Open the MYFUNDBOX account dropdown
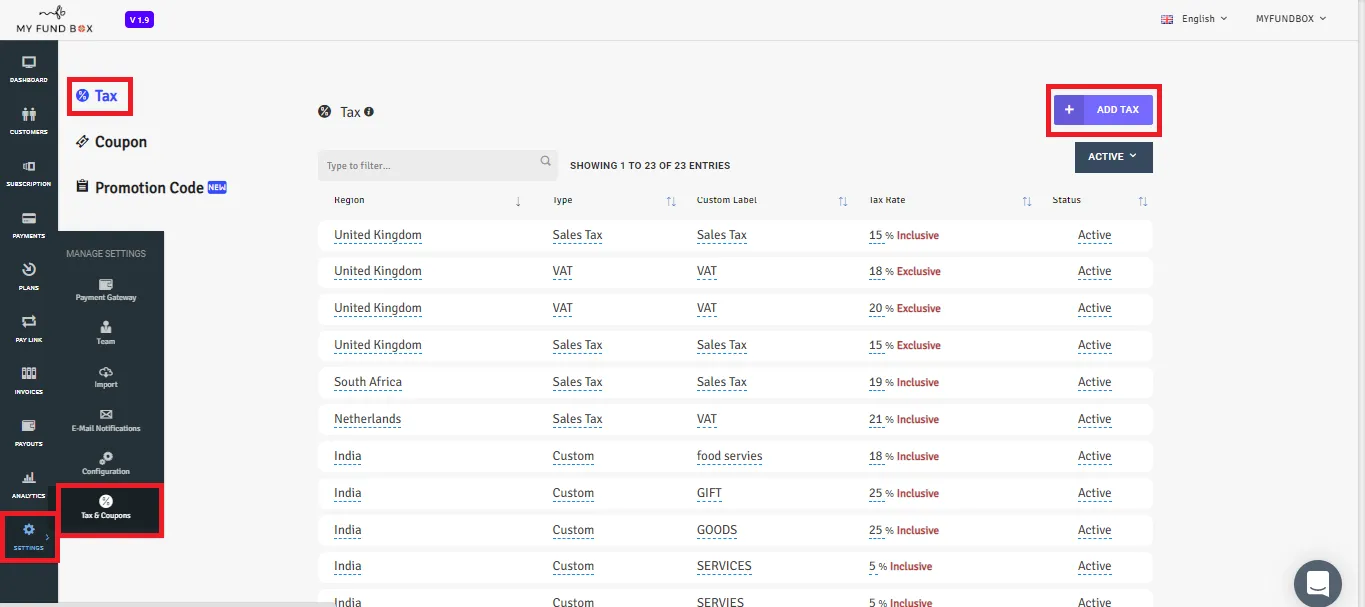Image resolution: width=1365 pixels, height=607 pixels. click(1291, 19)
